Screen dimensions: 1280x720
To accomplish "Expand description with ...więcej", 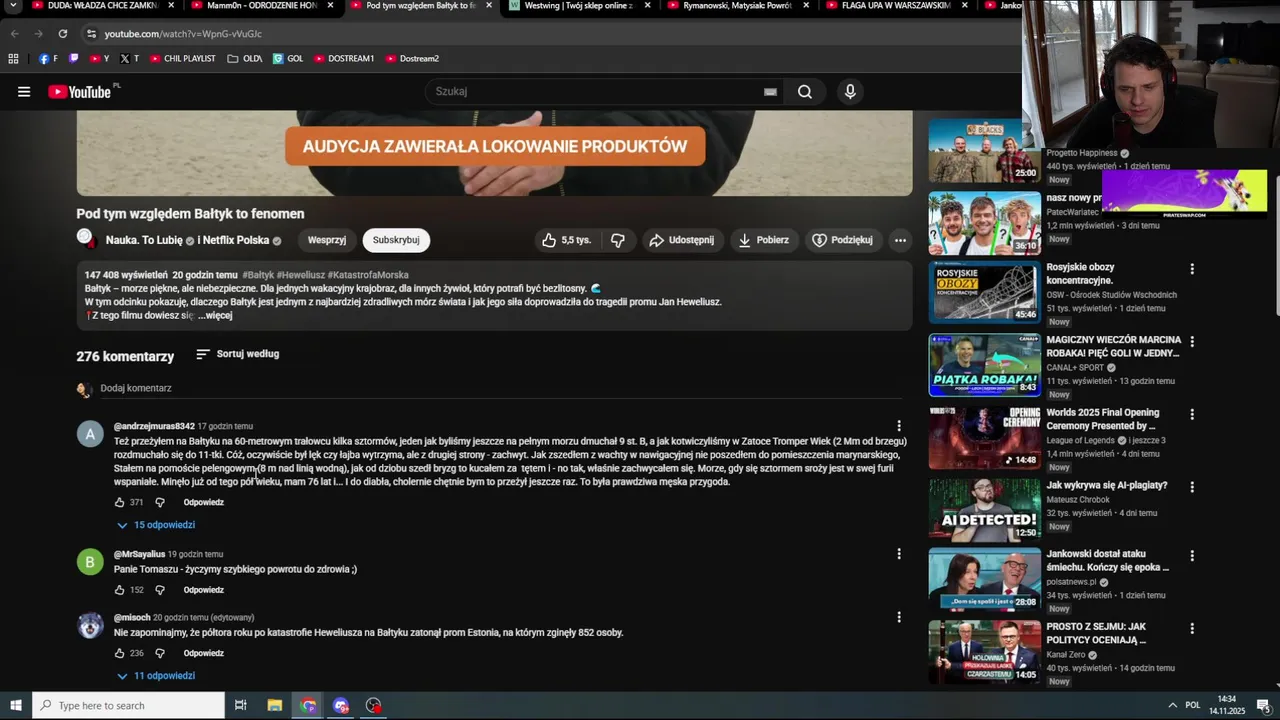I will tap(215, 315).
